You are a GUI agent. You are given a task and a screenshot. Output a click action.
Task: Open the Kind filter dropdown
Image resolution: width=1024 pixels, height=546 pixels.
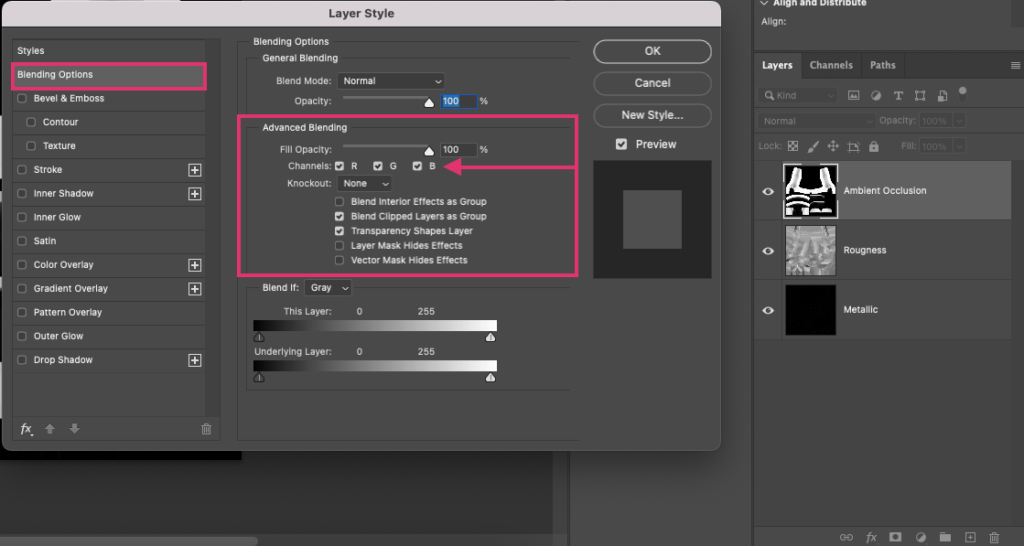[x=798, y=95]
